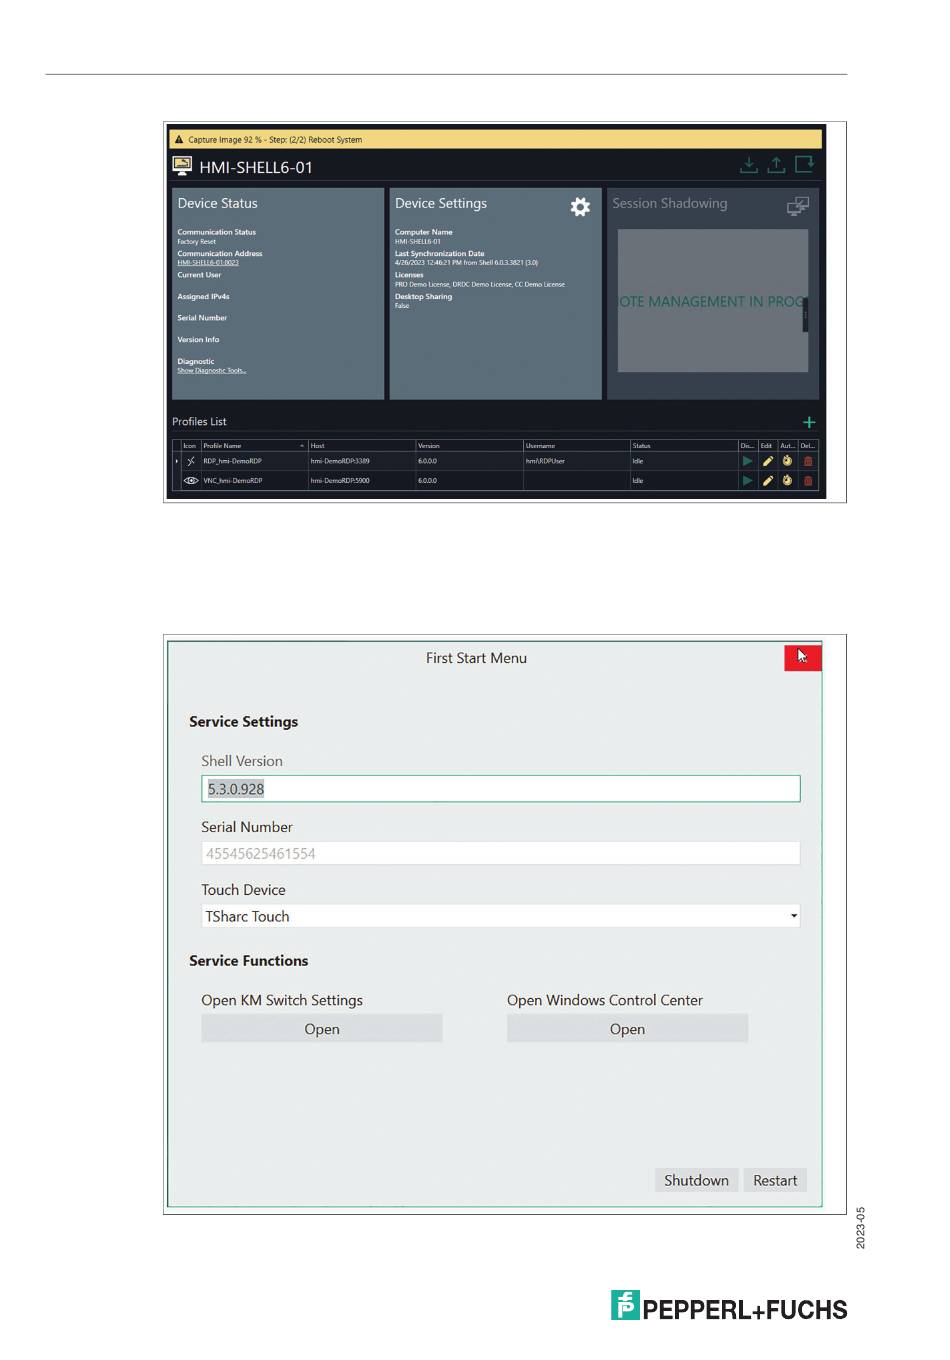The height and width of the screenshot is (1360, 950).
Task: Click the Service Functions heading
Action: pyautogui.click(x=249, y=960)
